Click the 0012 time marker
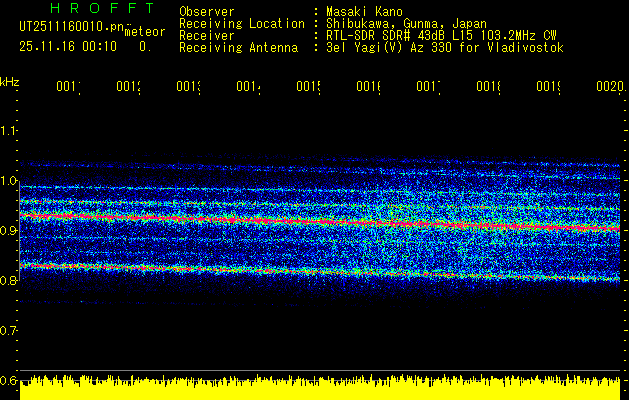The width and height of the screenshot is (629, 400). 128,87
